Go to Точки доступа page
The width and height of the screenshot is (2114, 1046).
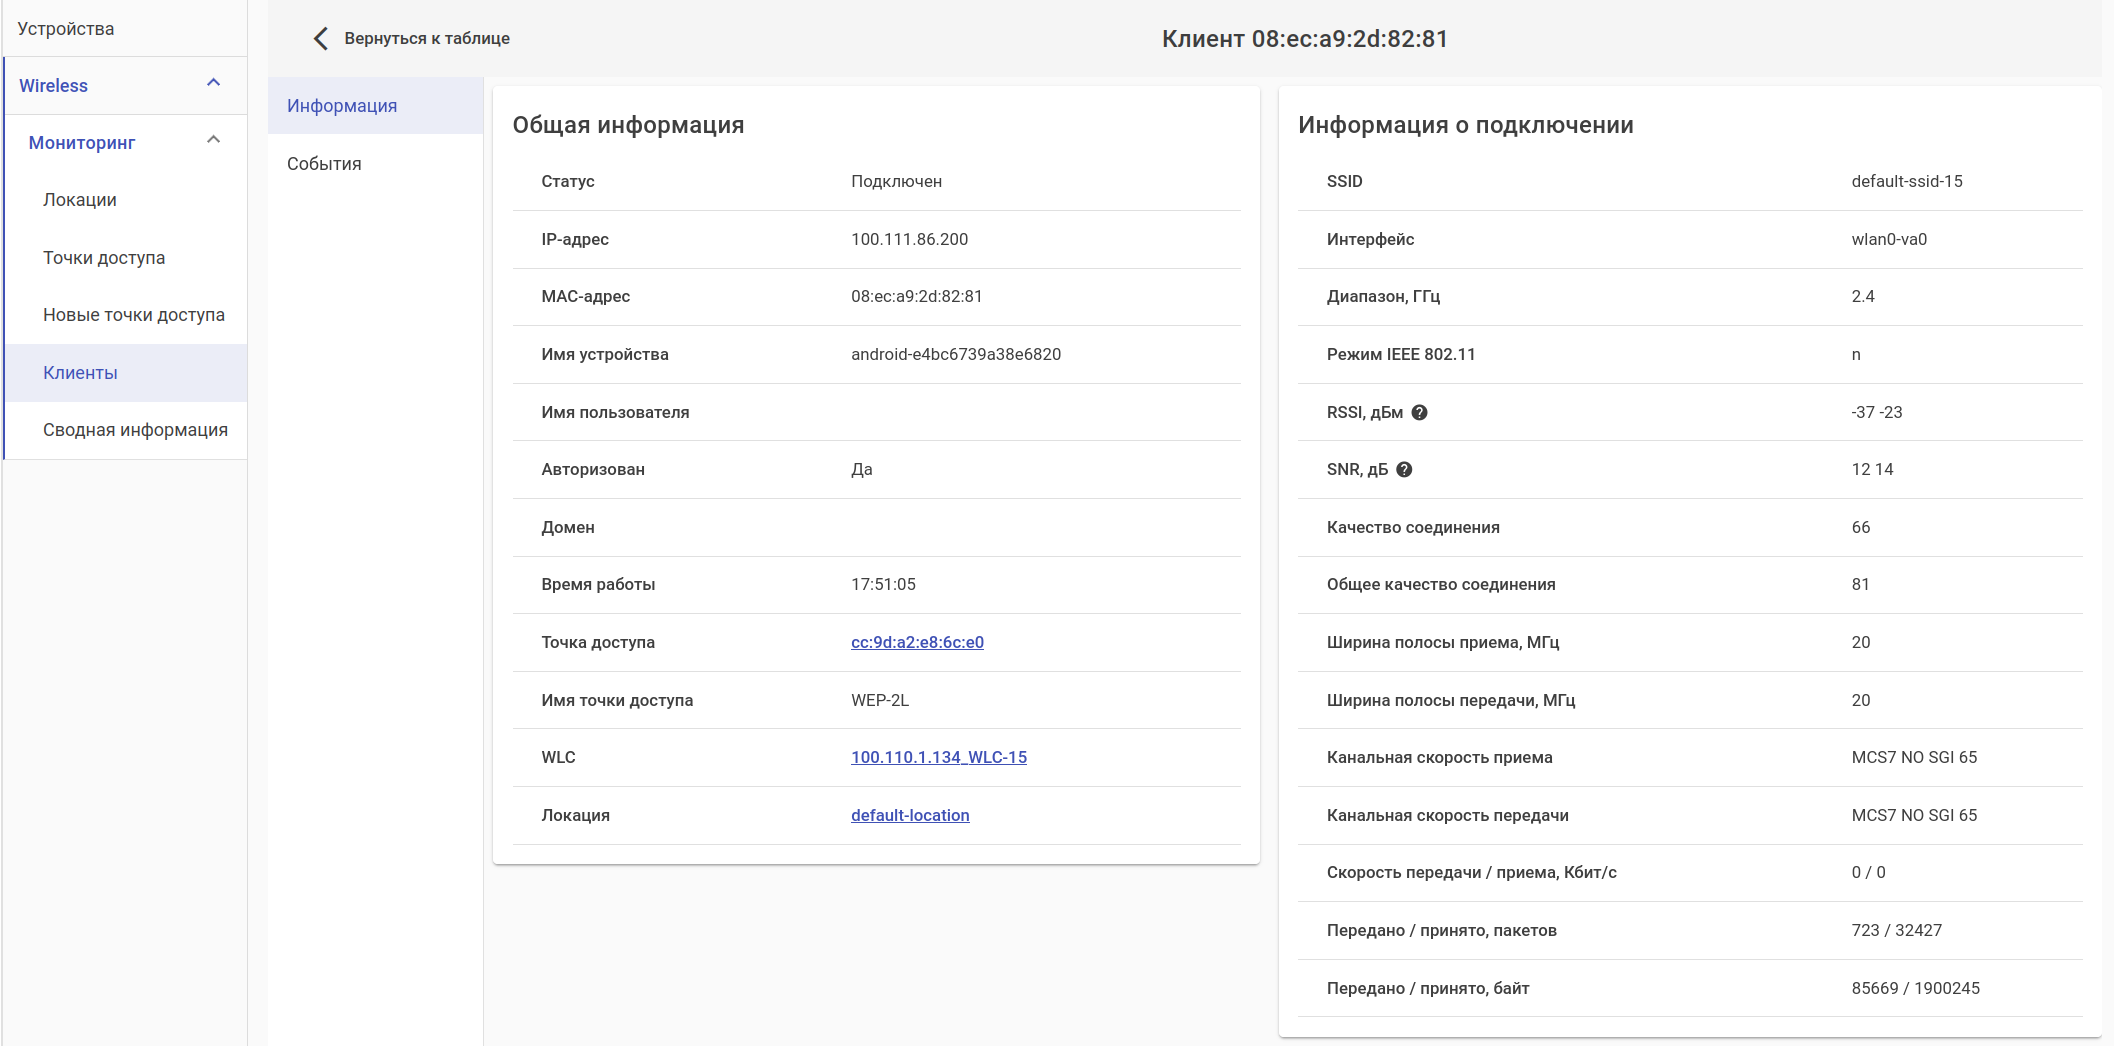[x=104, y=258]
